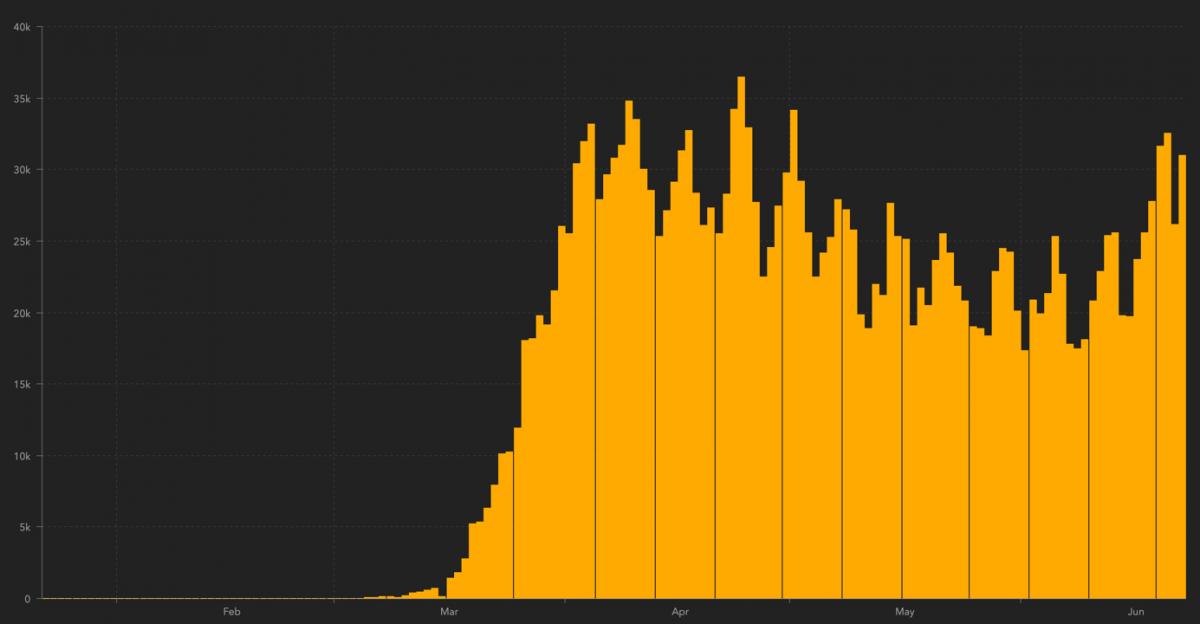The image size is (1200, 624).
Task: Select the last bar in the chart
Action: point(1182,377)
